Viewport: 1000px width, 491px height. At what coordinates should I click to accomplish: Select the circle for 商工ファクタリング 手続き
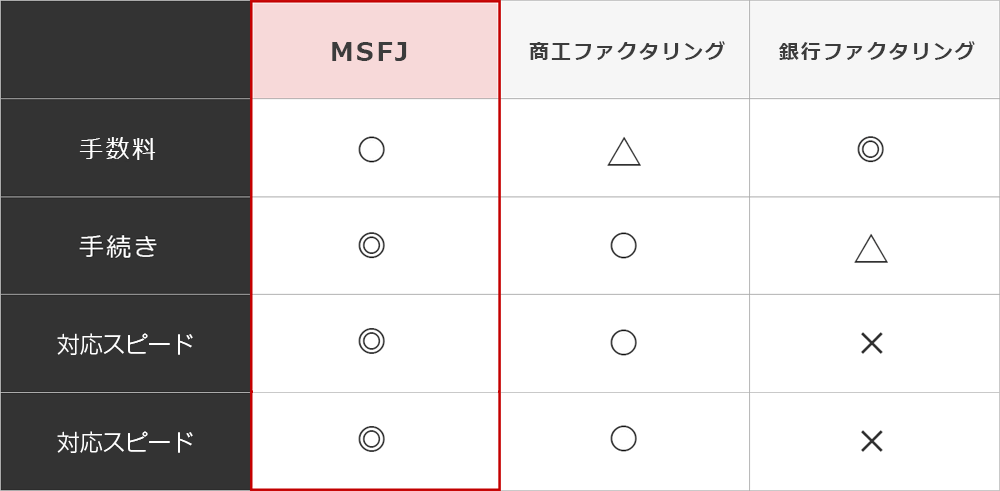pyautogui.click(x=623, y=245)
